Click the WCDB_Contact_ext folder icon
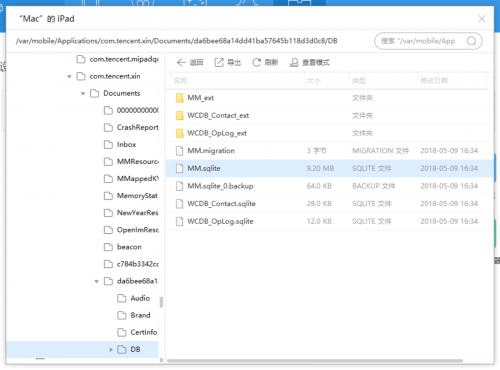 (180, 115)
